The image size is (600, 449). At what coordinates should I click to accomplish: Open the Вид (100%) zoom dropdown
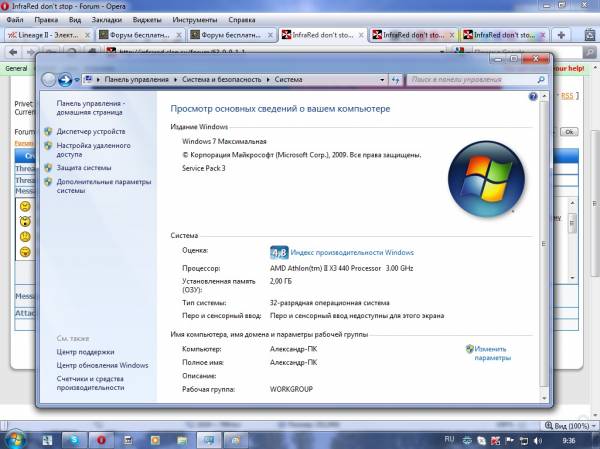571,426
